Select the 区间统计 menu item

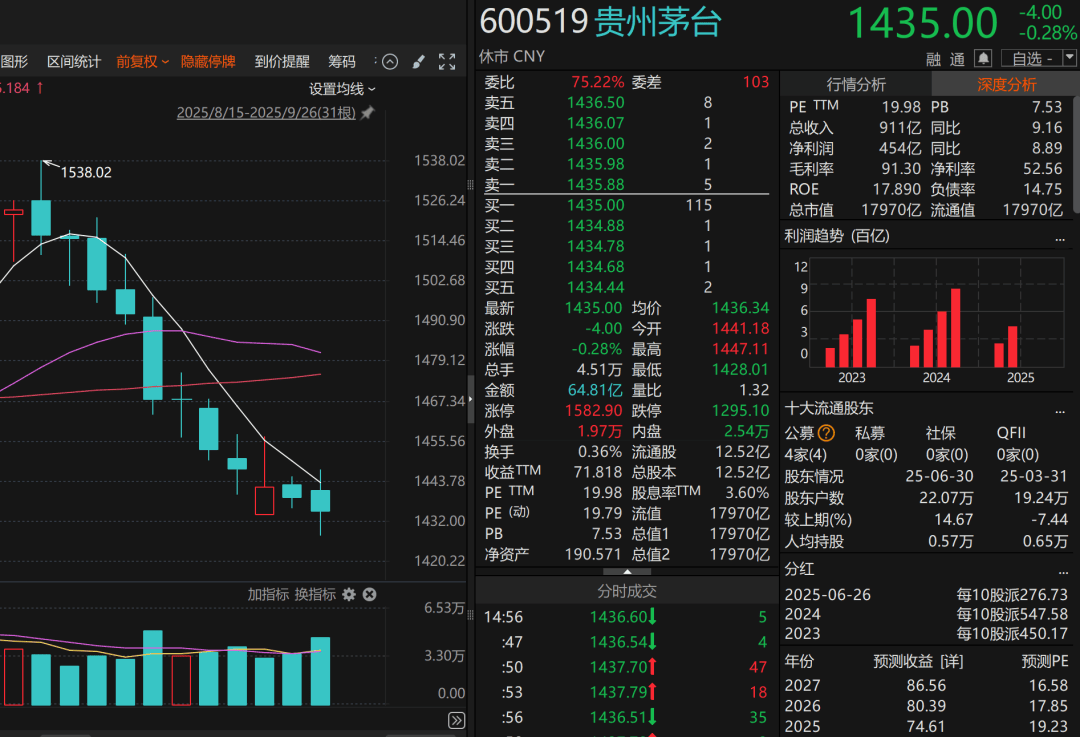pyautogui.click(x=72, y=61)
